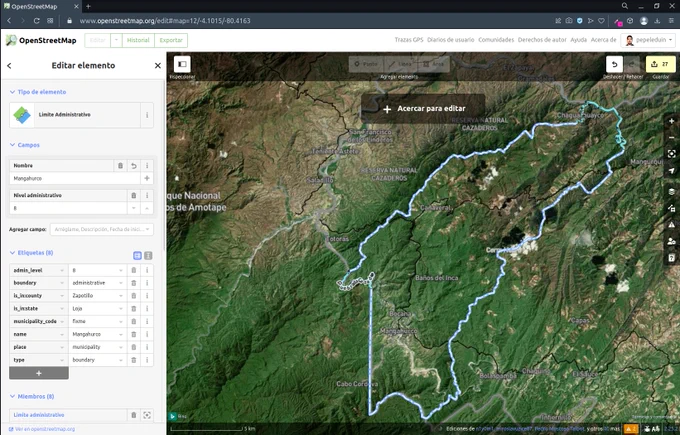Zoom in using the map plus control

pyautogui.click(x=671, y=121)
